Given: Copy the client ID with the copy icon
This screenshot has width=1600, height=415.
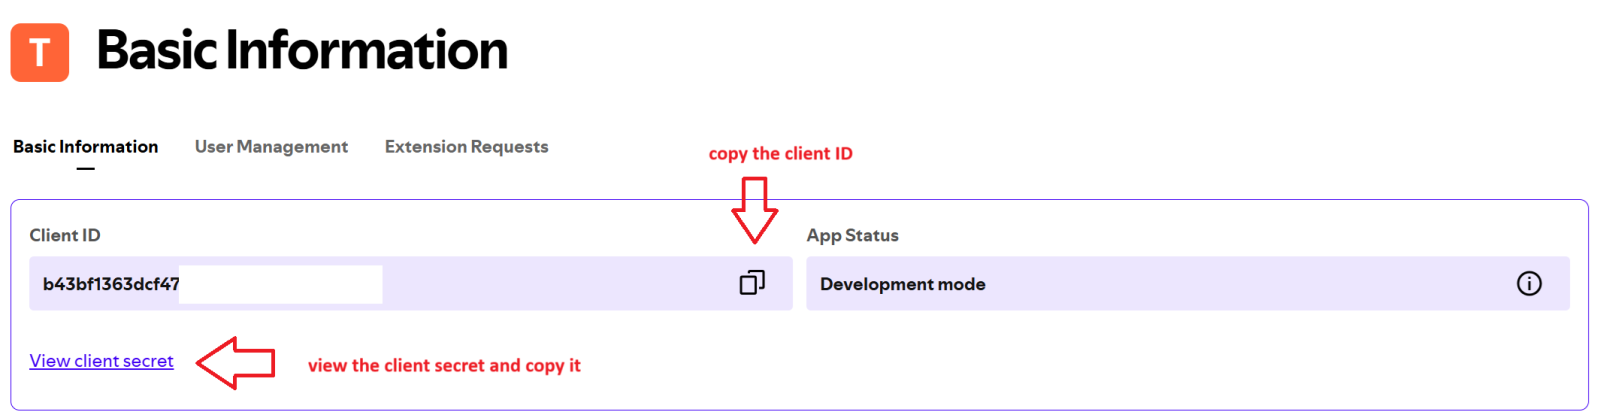Looking at the screenshot, I should (x=752, y=283).
